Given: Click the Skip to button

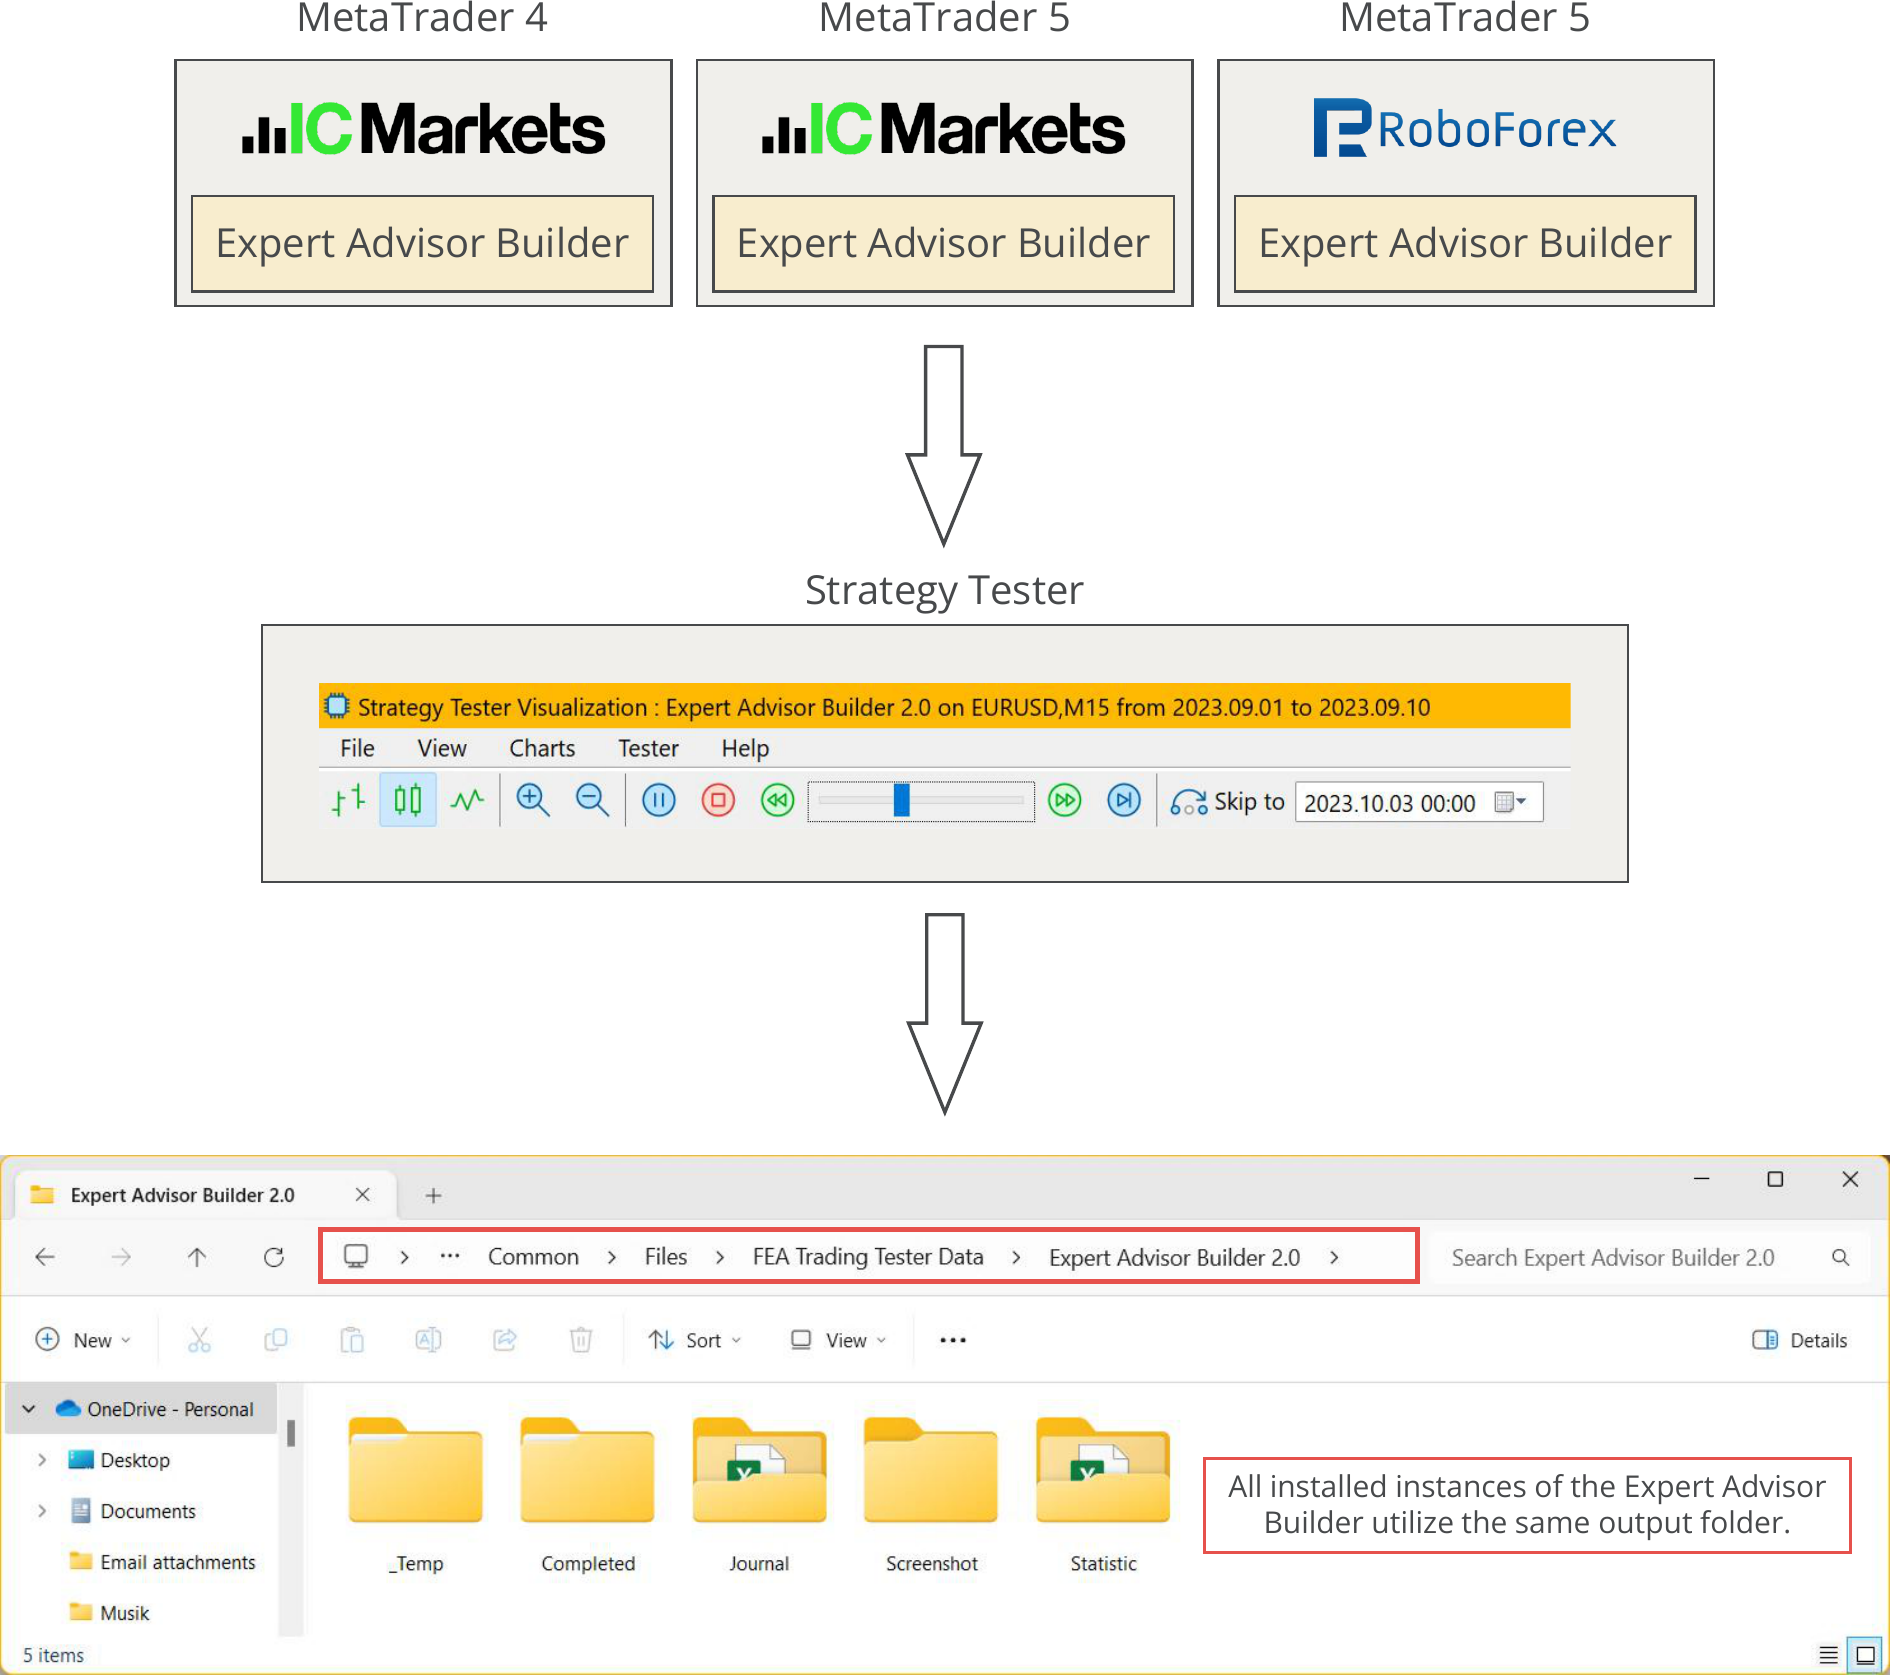Looking at the screenshot, I should tap(1227, 802).
